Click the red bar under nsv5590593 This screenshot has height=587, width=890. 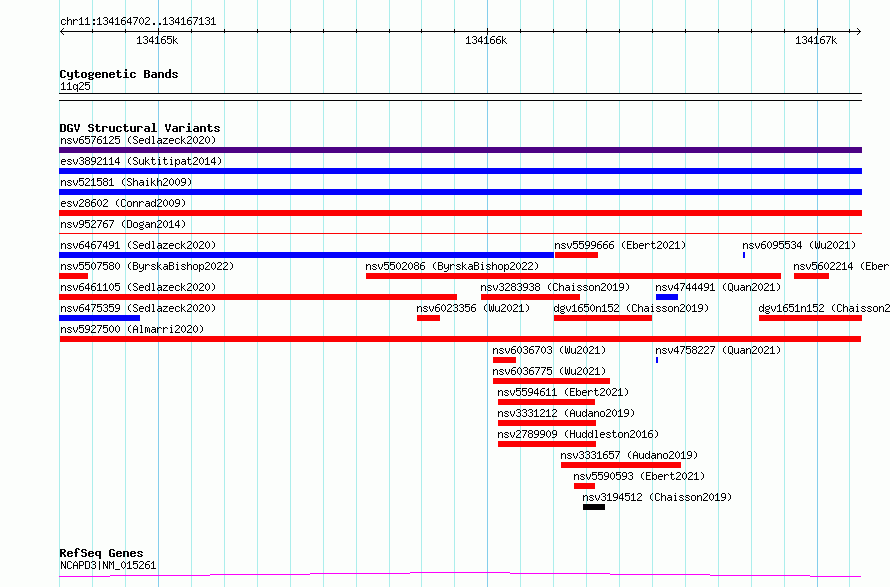click(585, 486)
